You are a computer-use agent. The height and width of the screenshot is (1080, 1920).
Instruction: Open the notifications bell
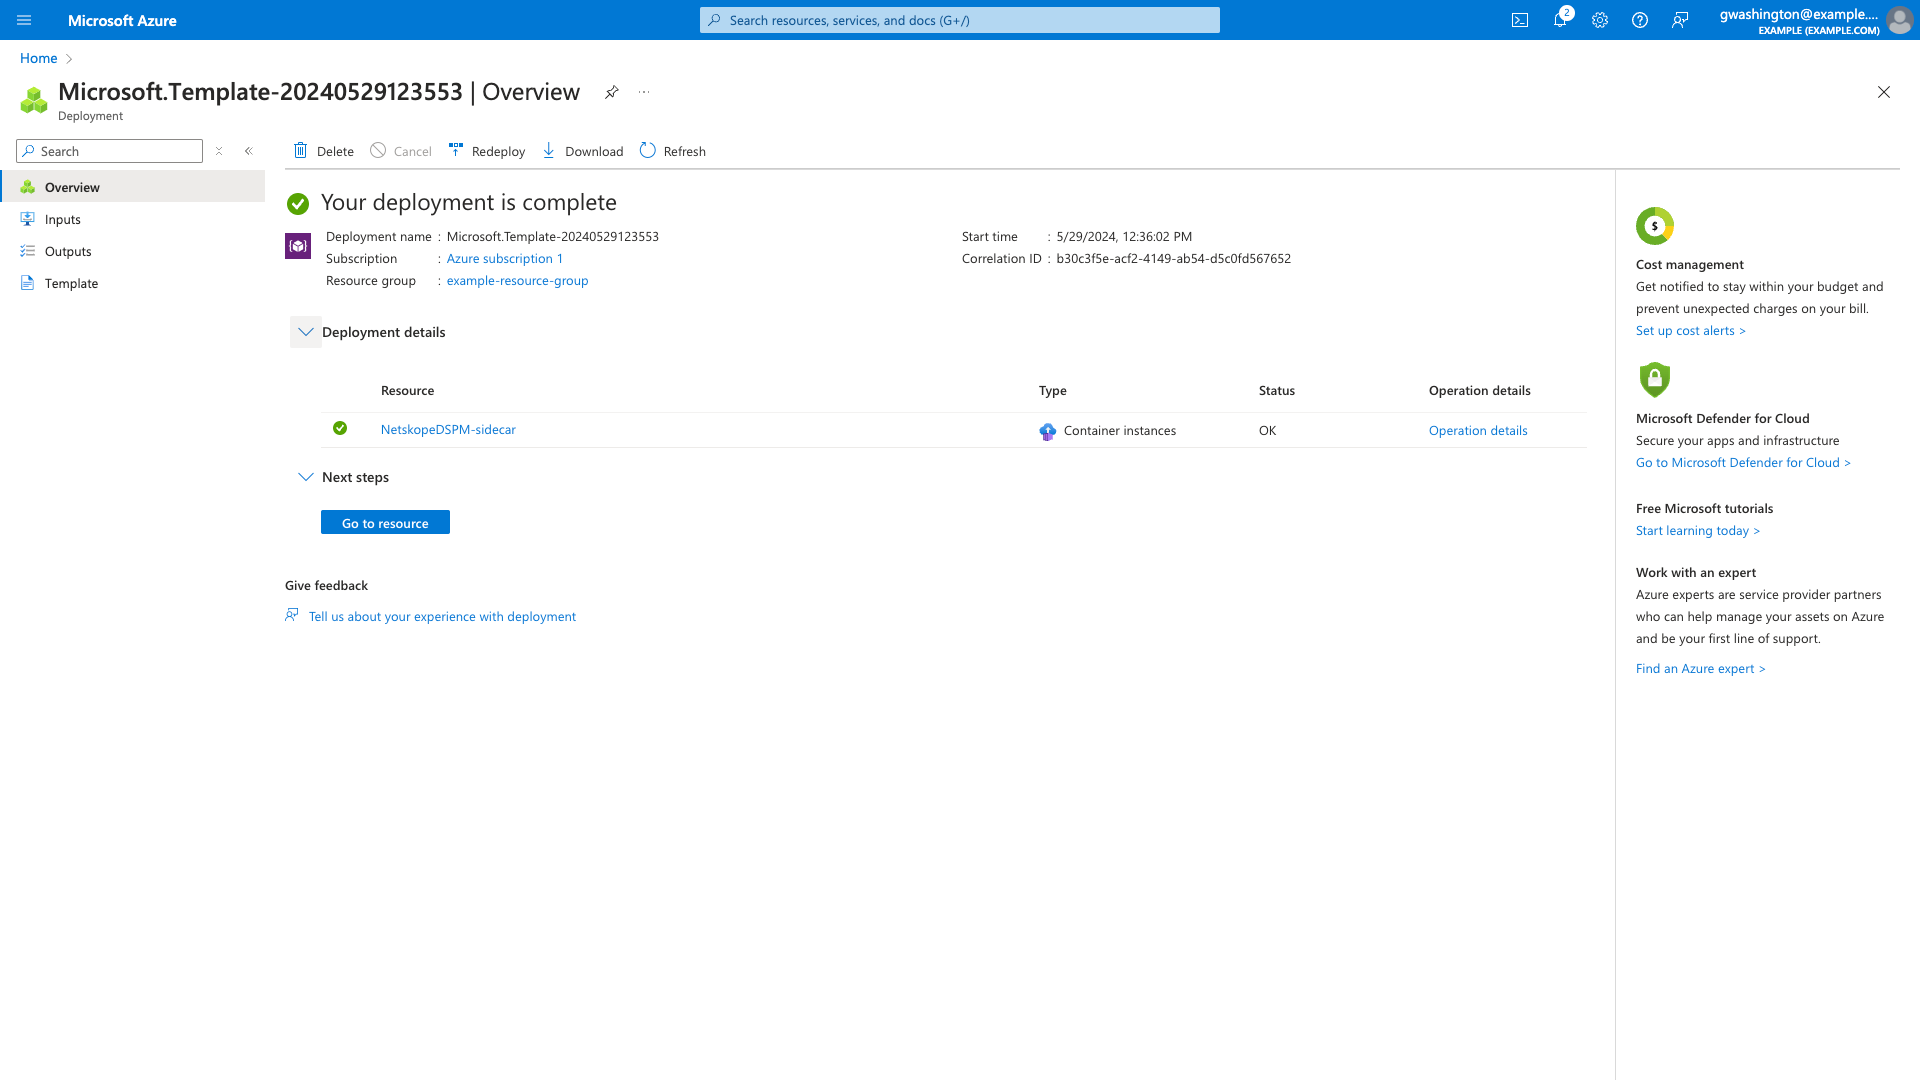[1560, 20]
